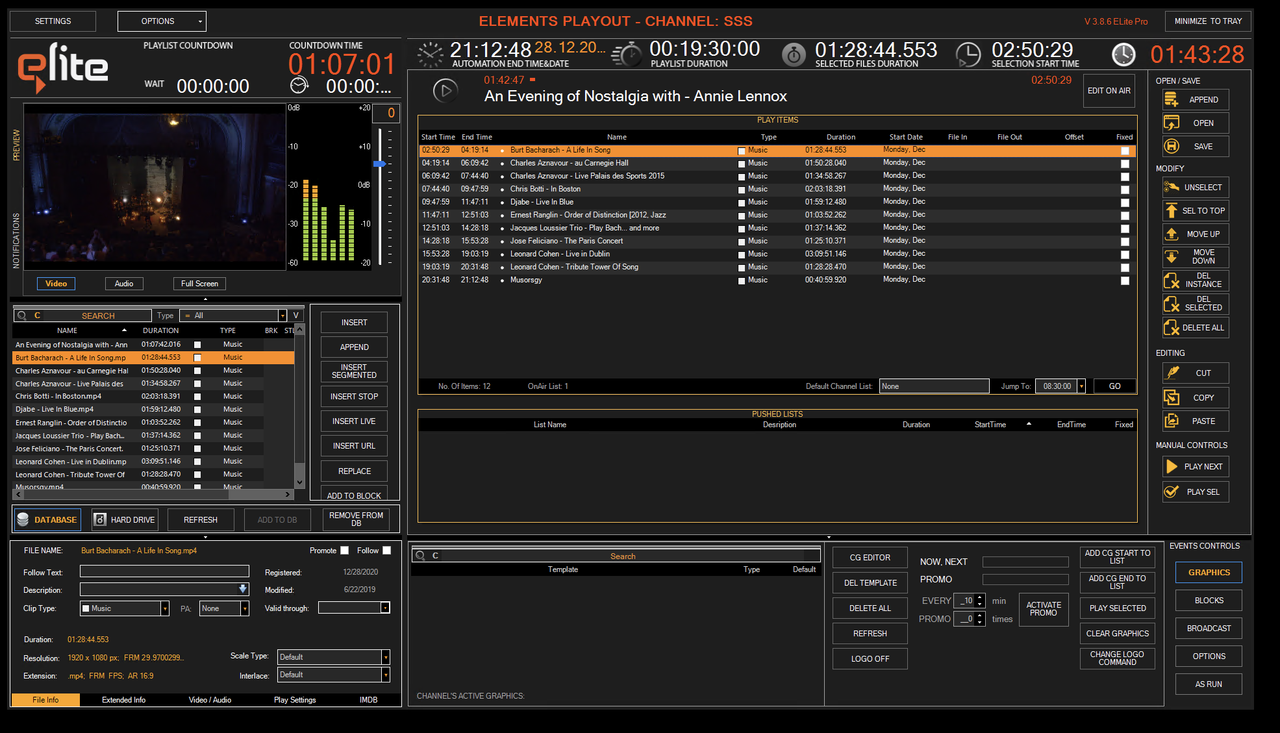This screenshot has height=733, width=1280.
Task: Click the Database stack icon
Action: (23, 519)
